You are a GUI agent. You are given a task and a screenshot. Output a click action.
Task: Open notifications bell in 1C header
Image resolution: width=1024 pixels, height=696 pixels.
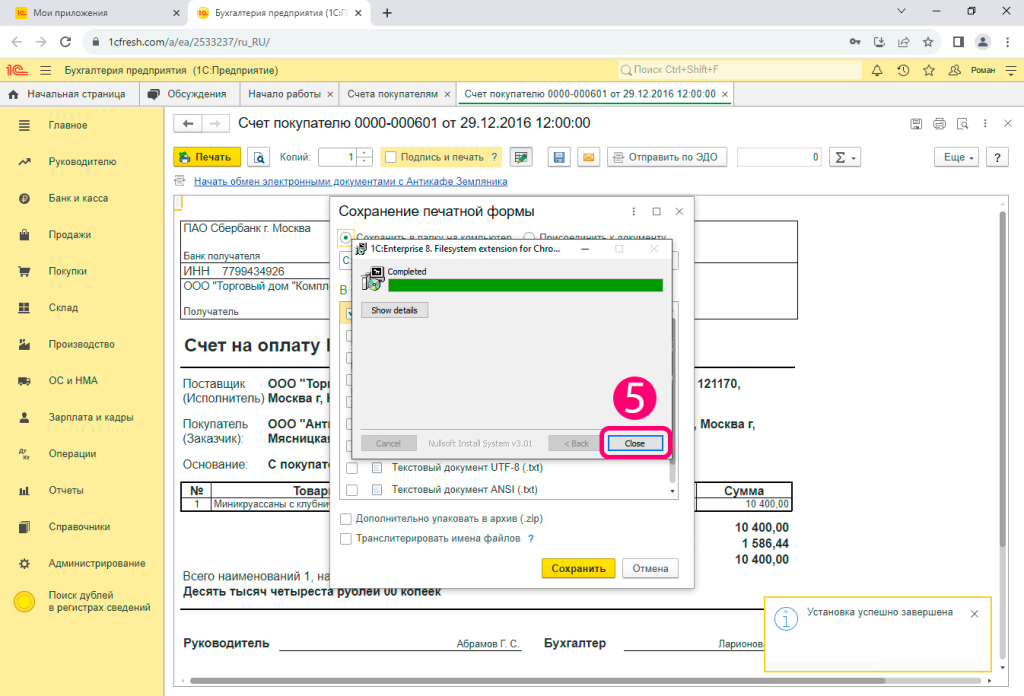(877, 70)
